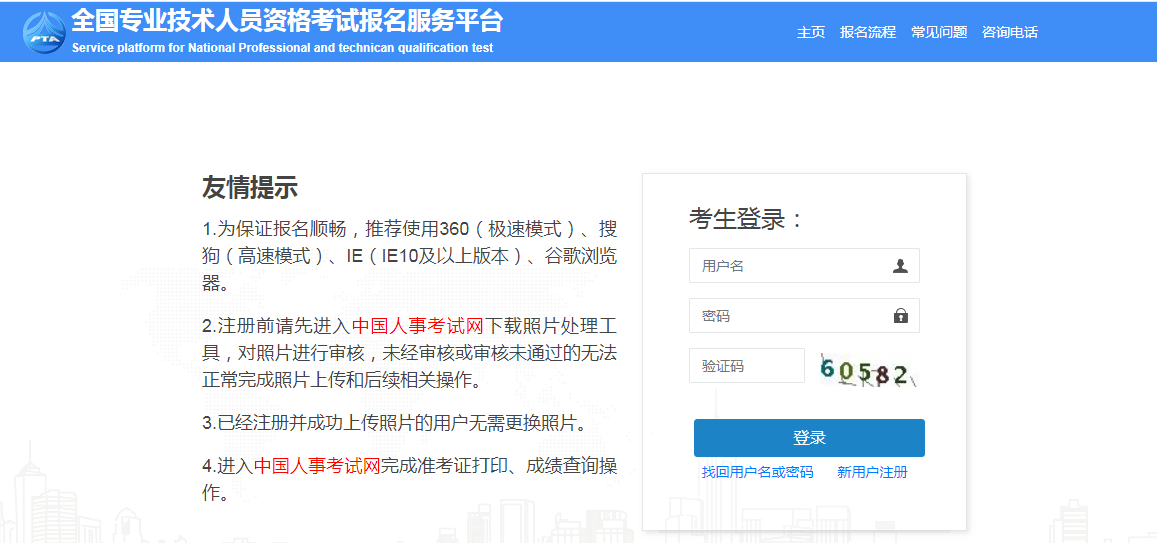Viewport: 1157px width, 543px height.
Task: Open the 报名流程 navigation item
Action: 867,32
